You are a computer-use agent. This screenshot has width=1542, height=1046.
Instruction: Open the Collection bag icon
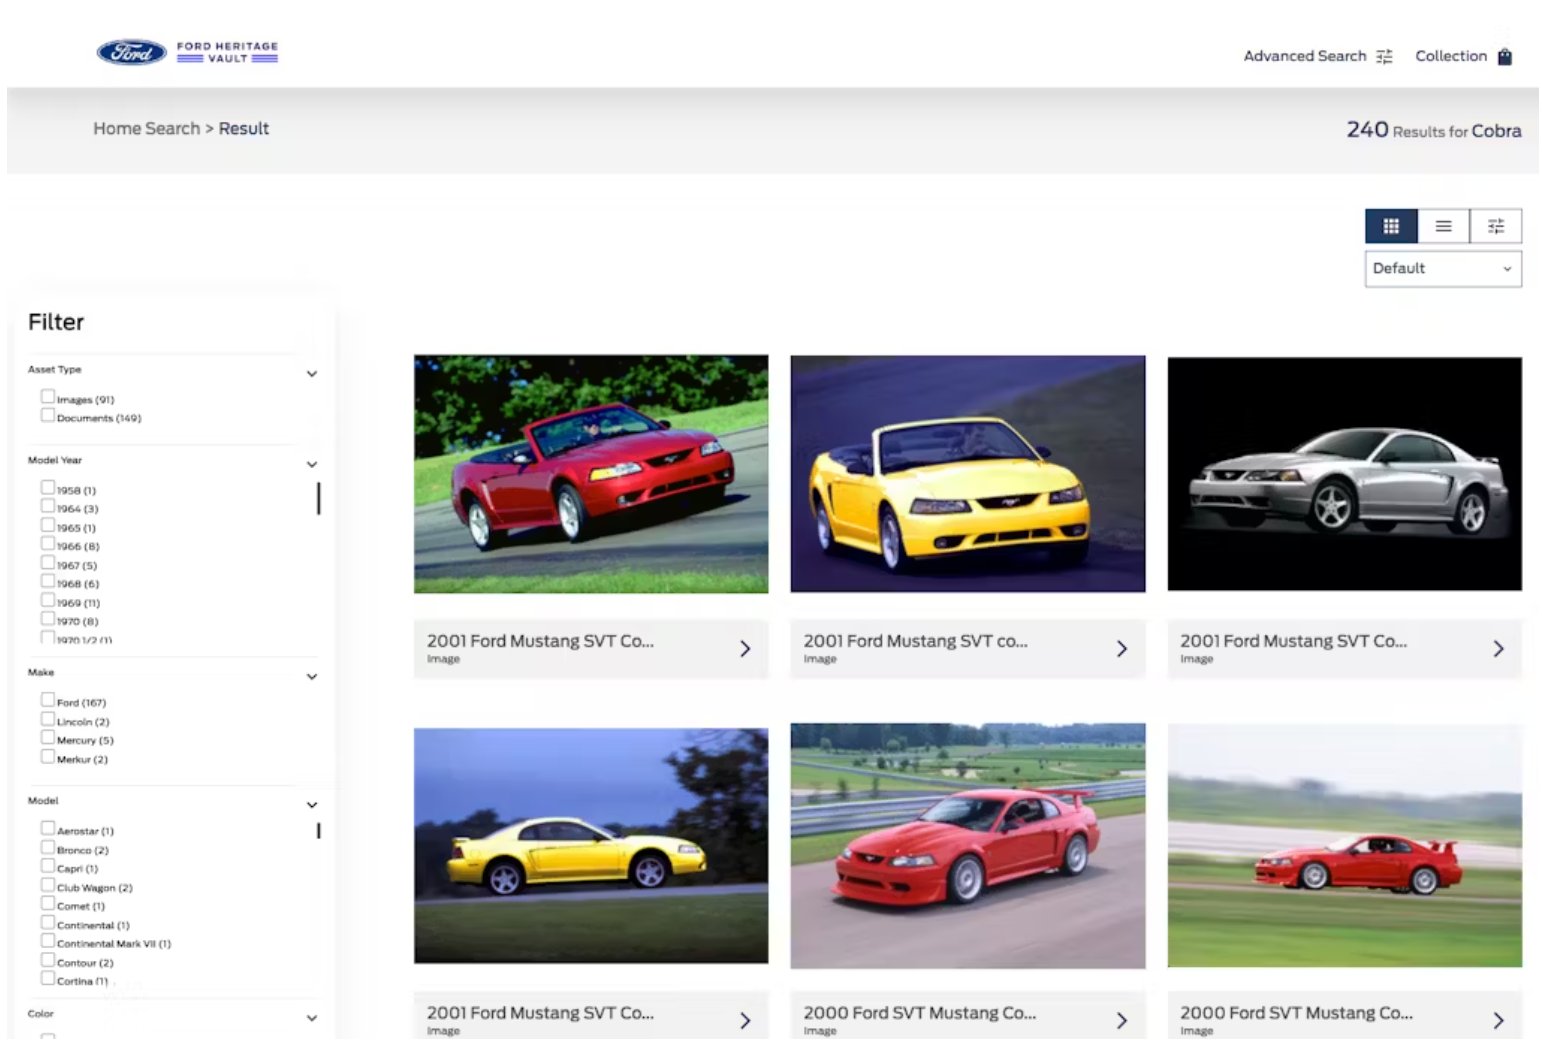click(1504, 57)
